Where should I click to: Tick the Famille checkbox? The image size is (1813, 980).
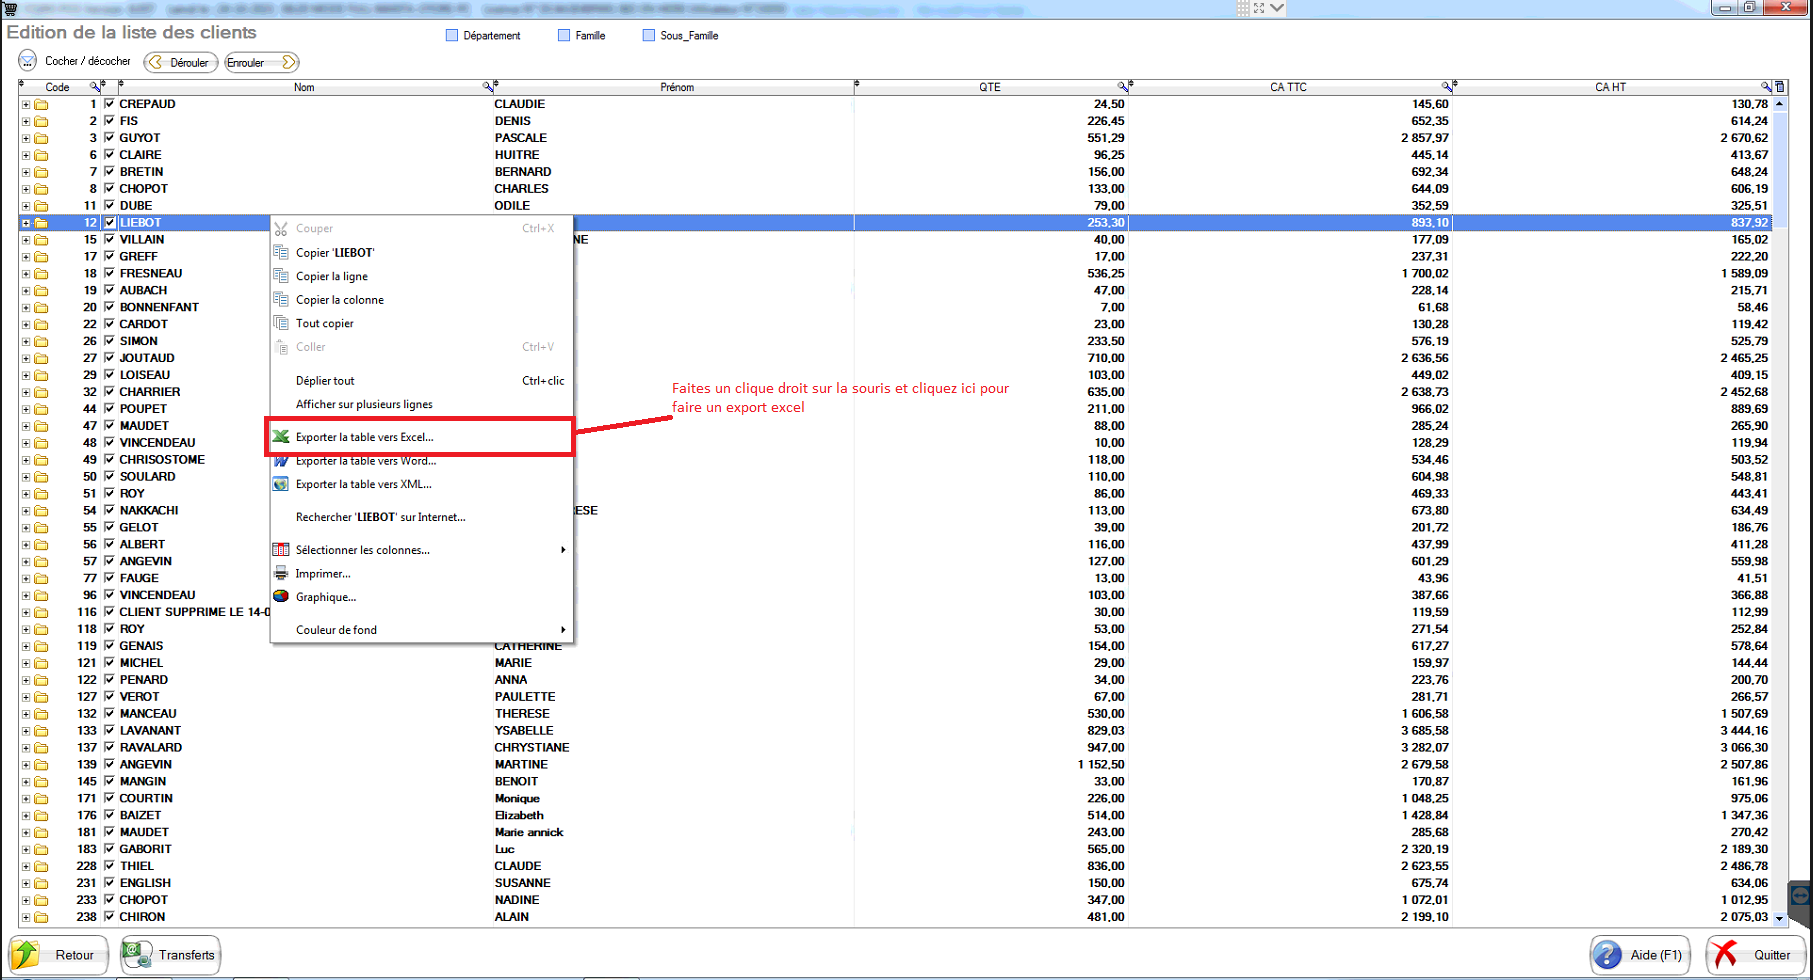coord(564,36)
